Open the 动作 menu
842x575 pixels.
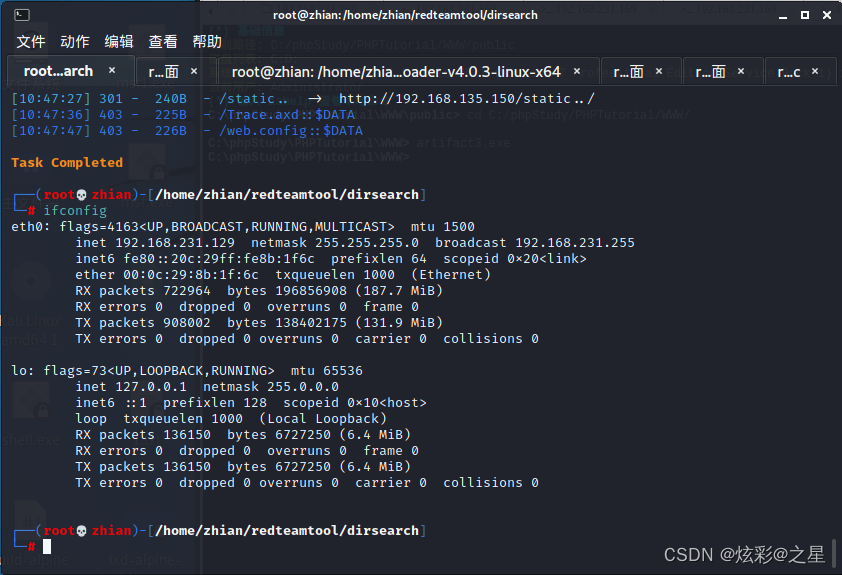pos(75,41)
